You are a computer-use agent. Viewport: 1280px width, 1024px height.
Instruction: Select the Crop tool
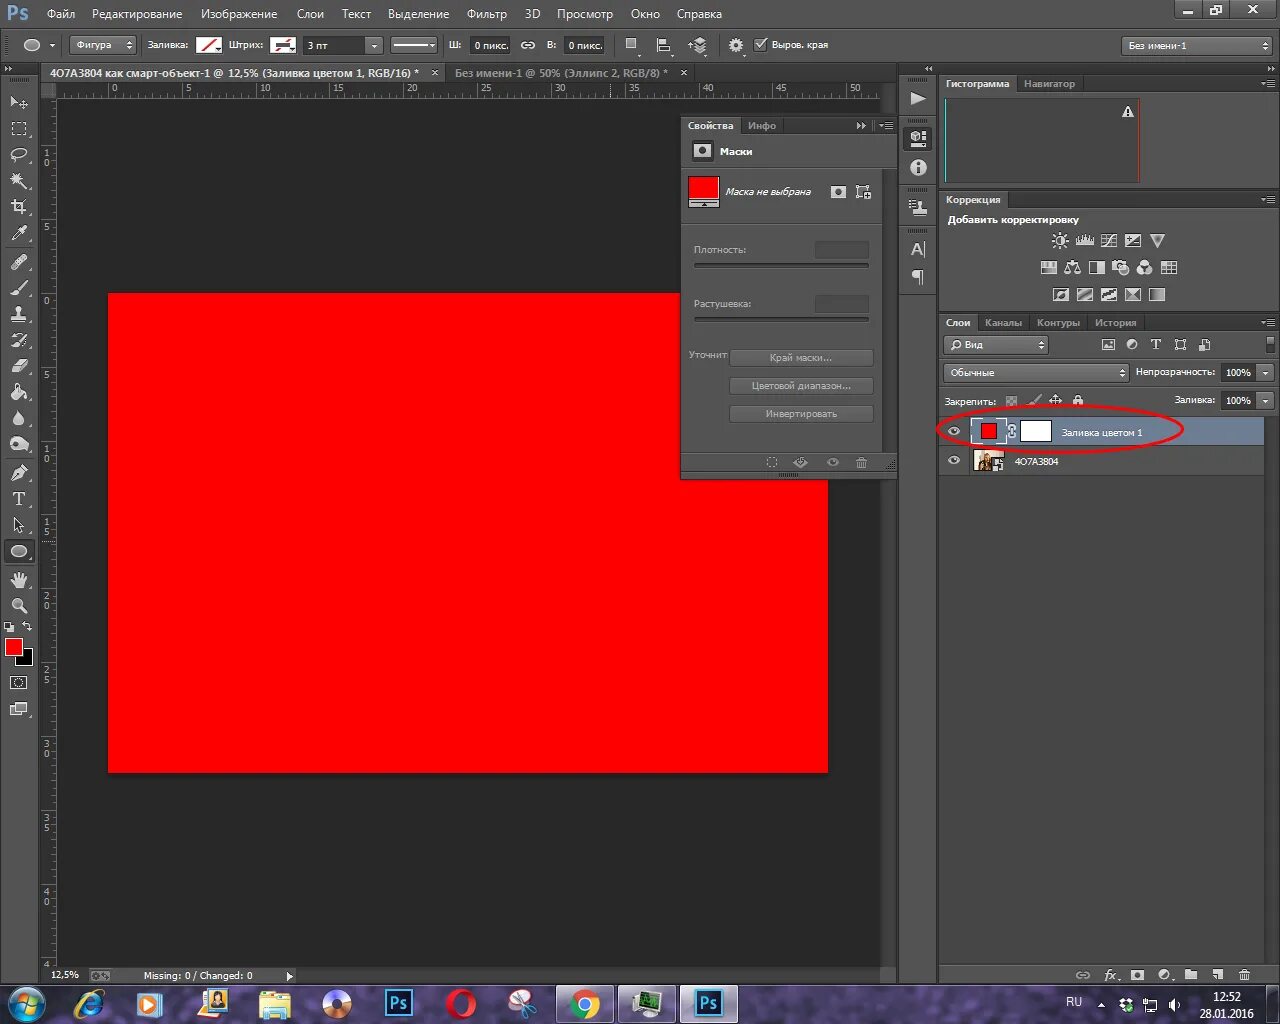tap(19, 207)
